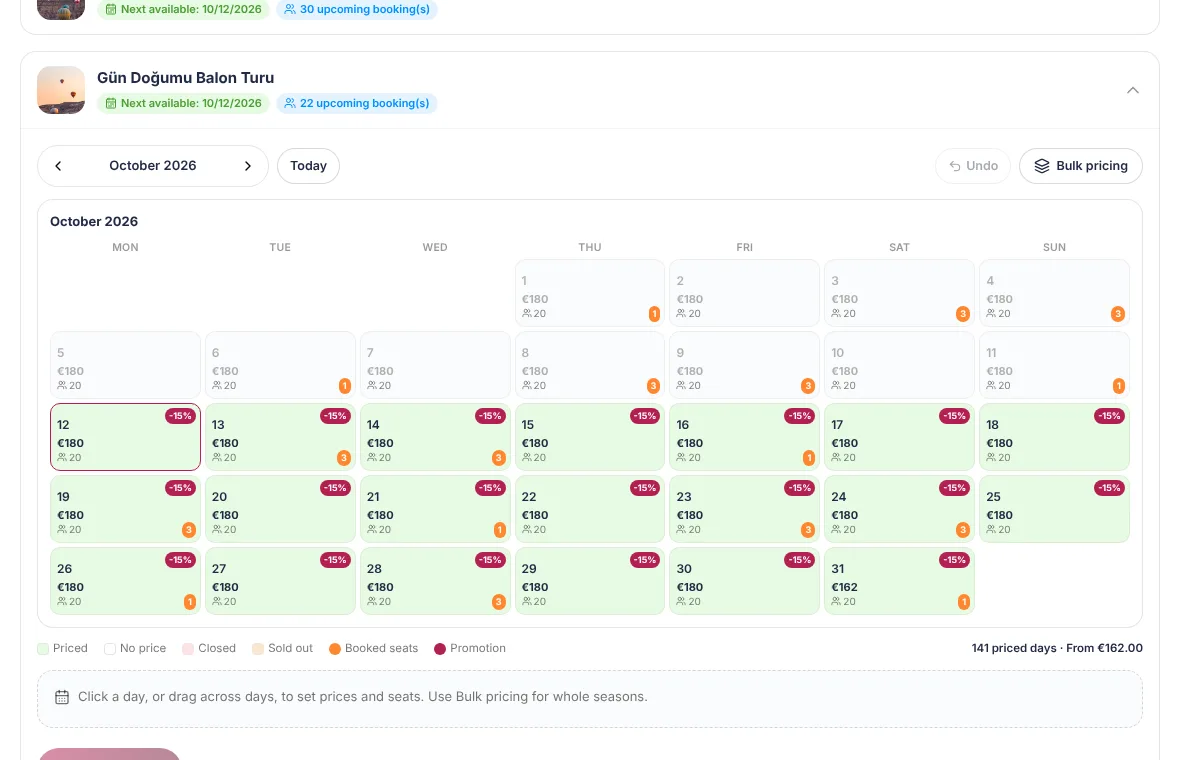1180x760 pixels.
Task: Click the Sold out legend swatch
Action: click(x=258, y=649)
